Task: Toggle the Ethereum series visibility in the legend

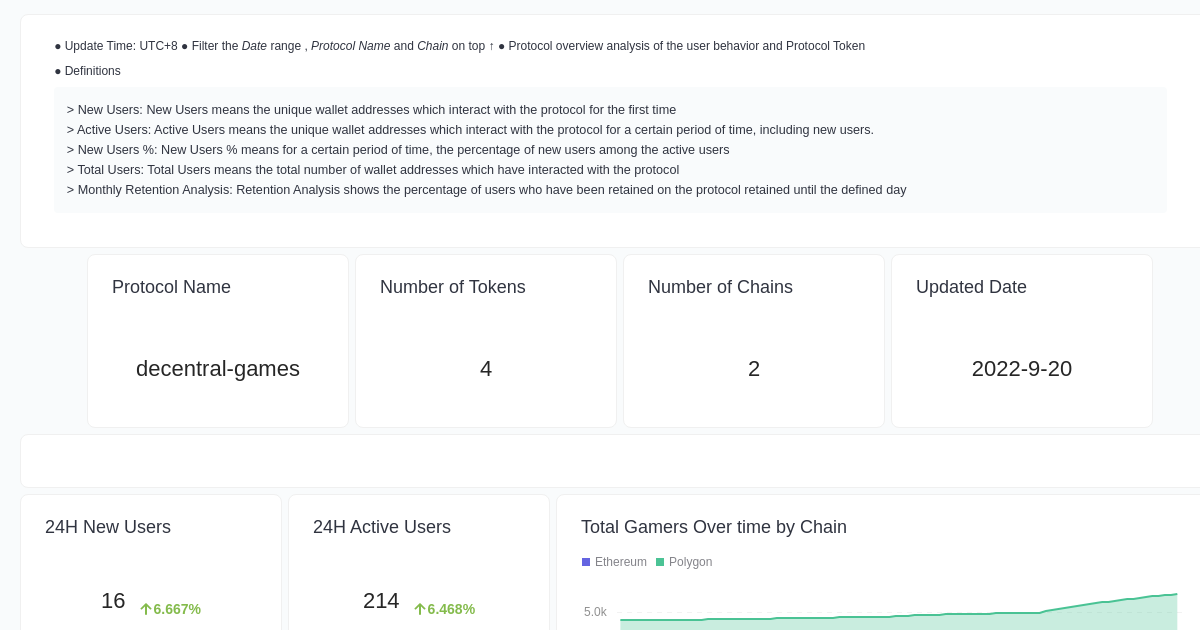Action: point(613,562)
